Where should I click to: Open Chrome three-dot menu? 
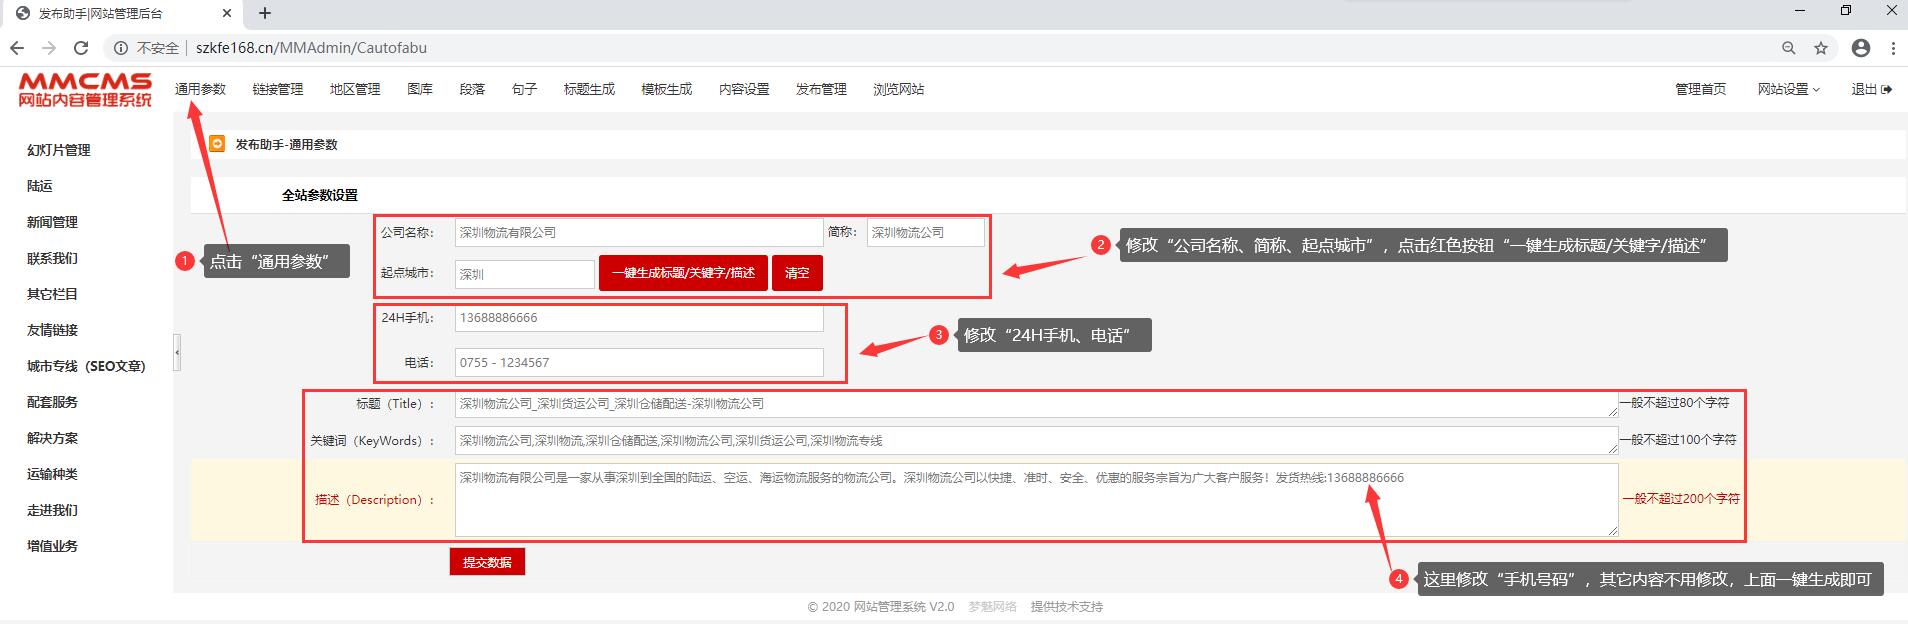pos(1893,48)
